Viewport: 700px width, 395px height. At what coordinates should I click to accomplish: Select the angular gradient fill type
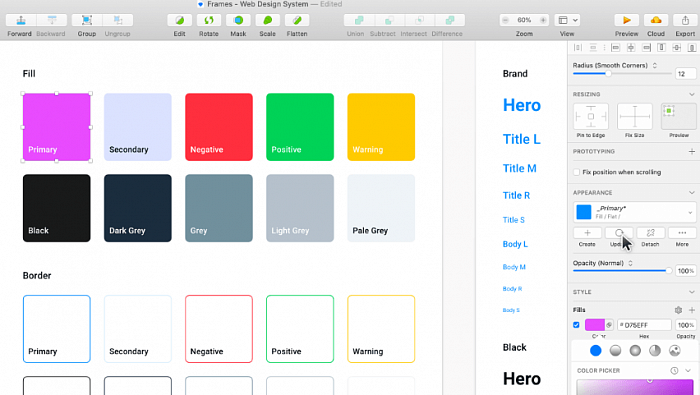[x=655, y=351]
